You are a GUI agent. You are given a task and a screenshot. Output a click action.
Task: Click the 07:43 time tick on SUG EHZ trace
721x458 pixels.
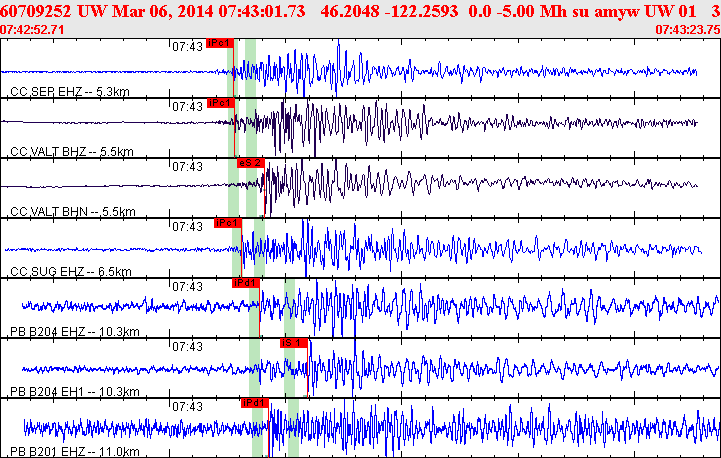(x=187, y=226)
